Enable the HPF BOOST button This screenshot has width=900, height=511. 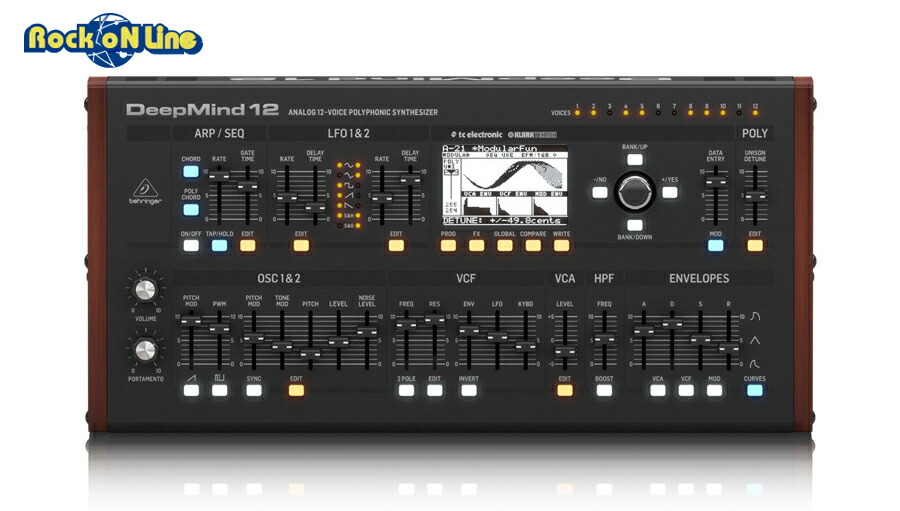coord(604,391)
